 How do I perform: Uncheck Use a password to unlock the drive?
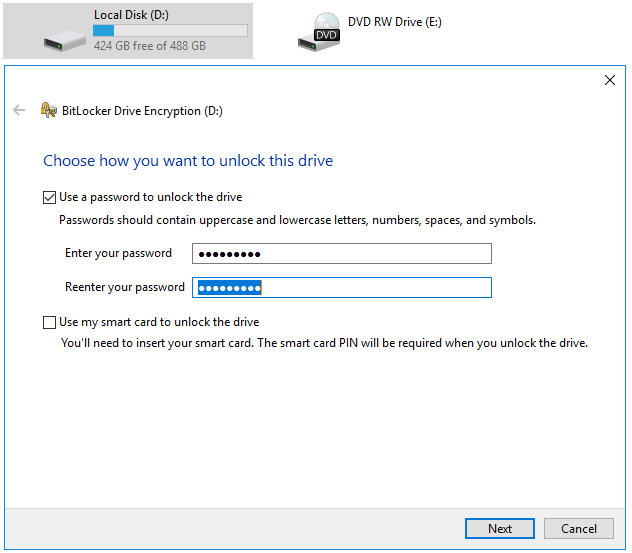tap(49, 198)
